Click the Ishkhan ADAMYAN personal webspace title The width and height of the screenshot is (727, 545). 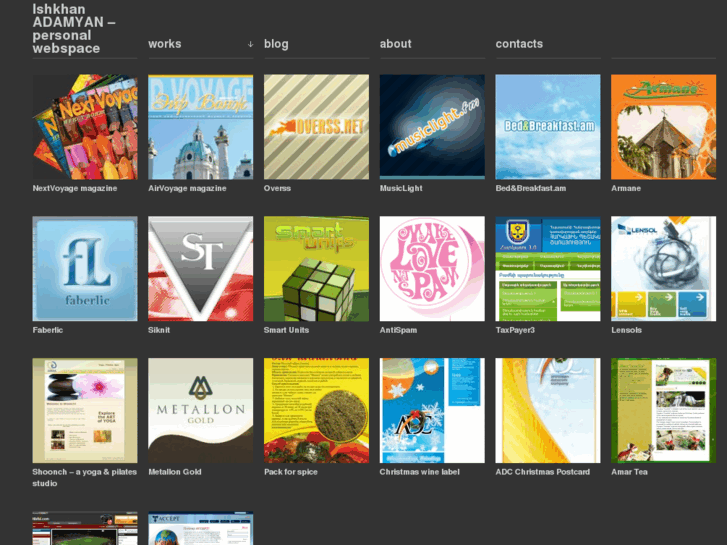pos(74,29)
